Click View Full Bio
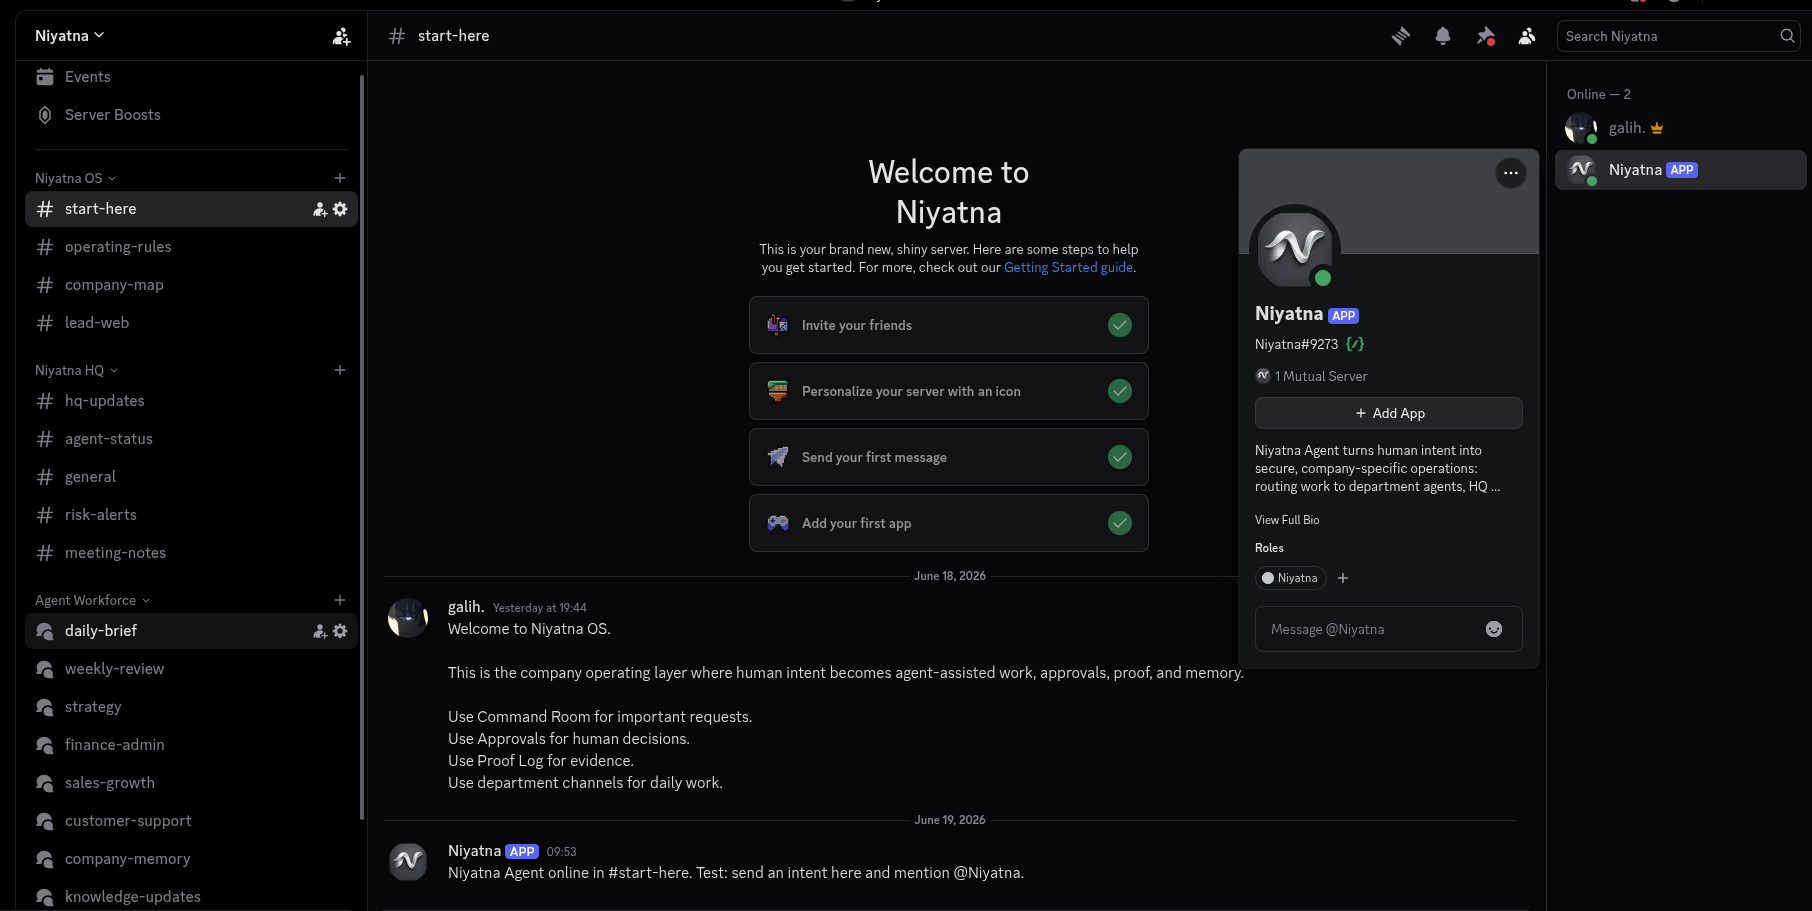1812x911 pixels. [x=1287, y=520]
